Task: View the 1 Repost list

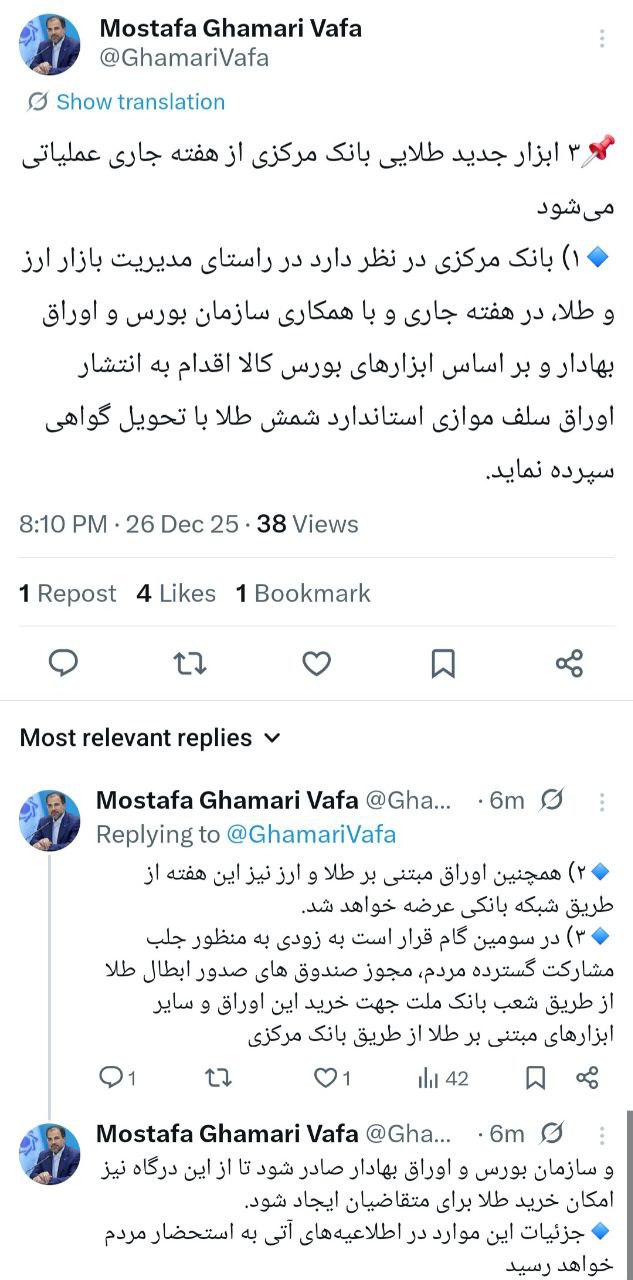Action: click(68, 594)
